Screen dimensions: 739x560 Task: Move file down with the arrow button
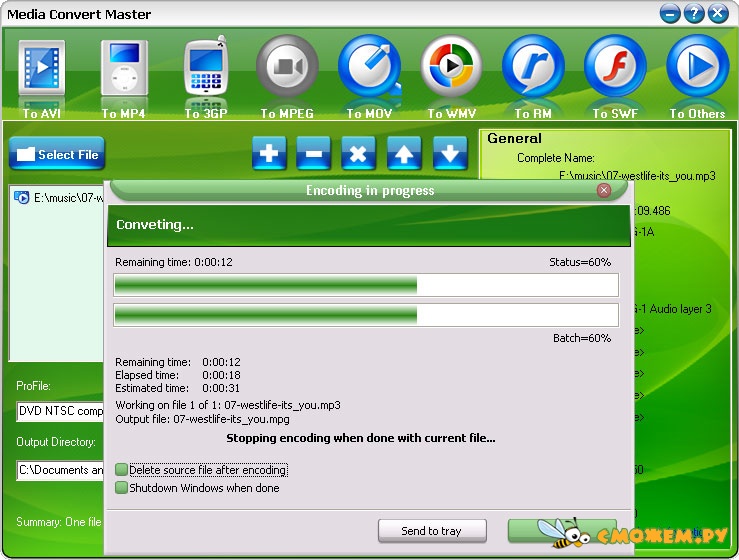(x=450, y=153)
